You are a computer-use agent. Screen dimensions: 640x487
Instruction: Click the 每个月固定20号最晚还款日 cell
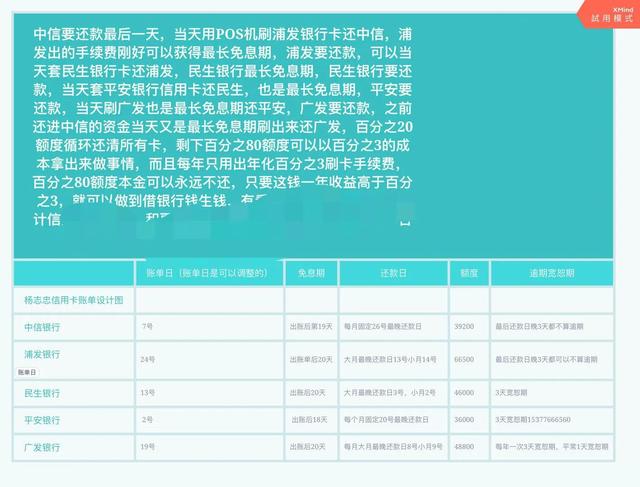coord(393,420)
